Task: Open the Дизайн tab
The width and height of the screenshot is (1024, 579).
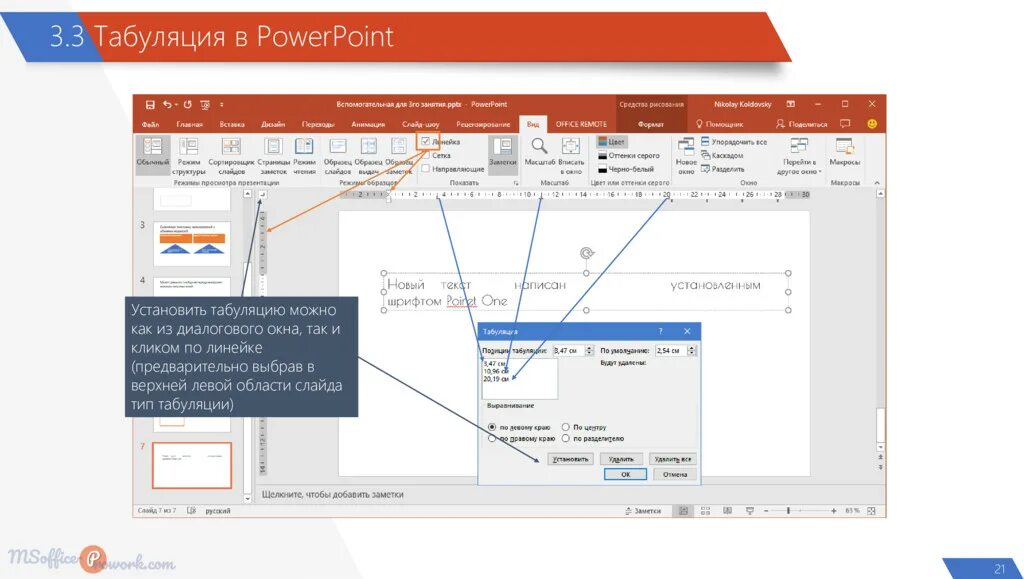Action: [x=273, y=124]
